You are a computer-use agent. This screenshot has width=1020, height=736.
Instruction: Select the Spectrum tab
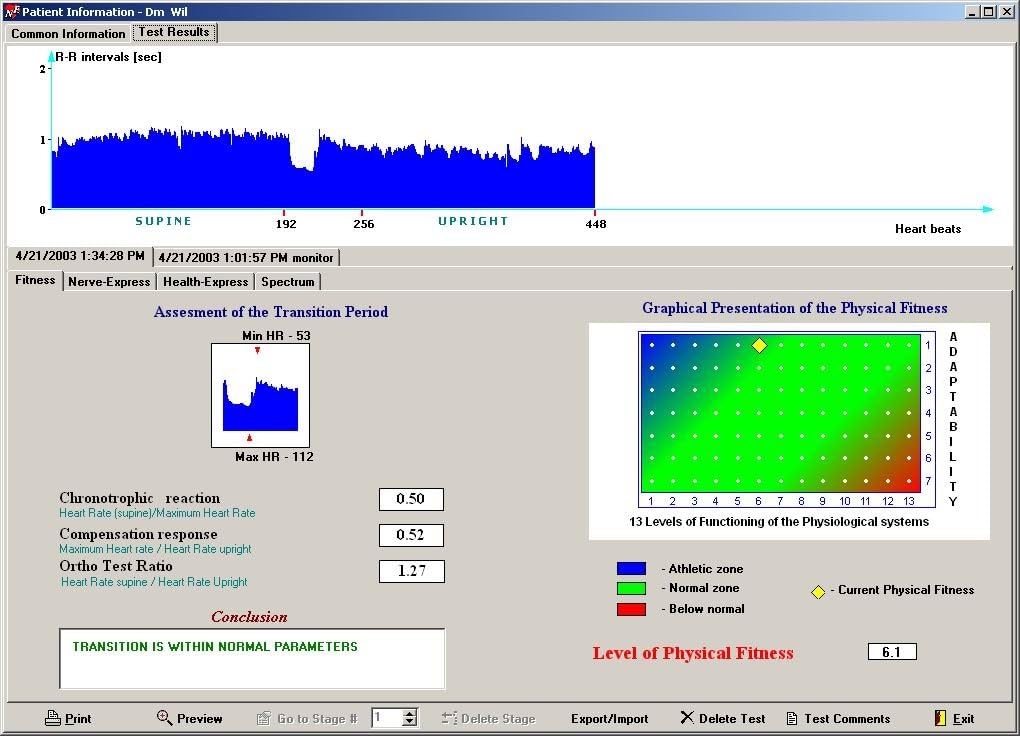[288, 282]
